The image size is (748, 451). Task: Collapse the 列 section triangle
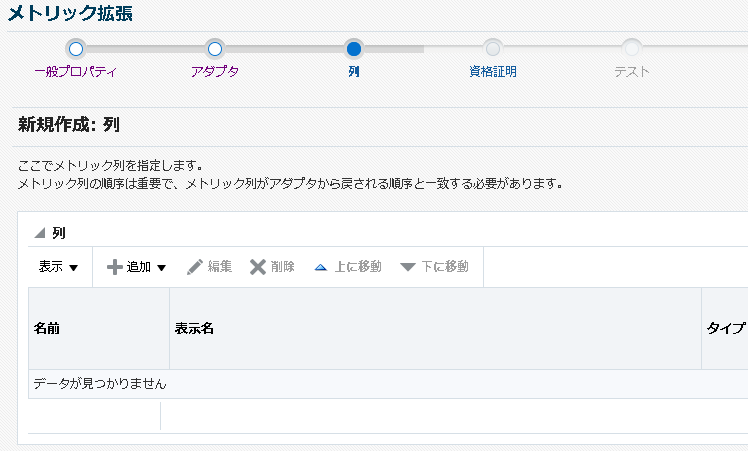pos(40,233)
